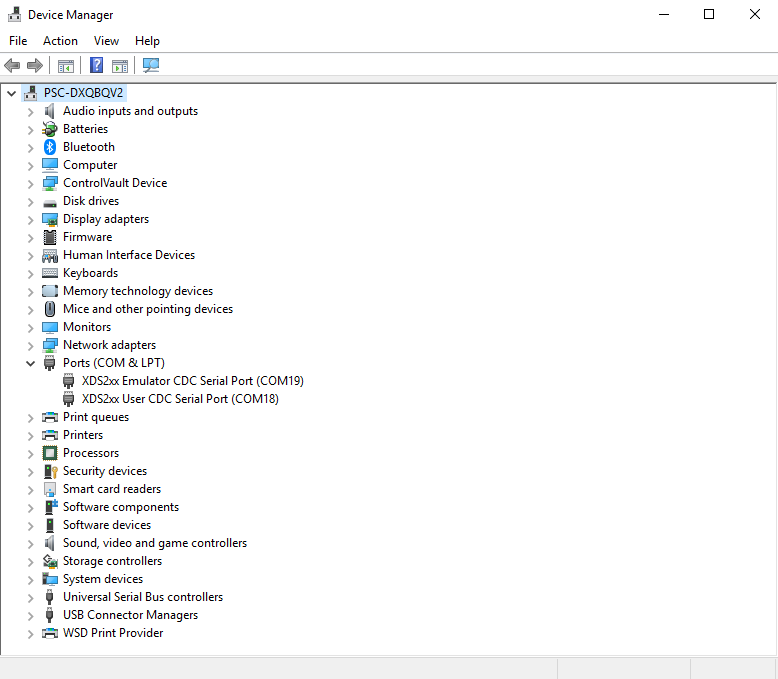Image resolution: width=778 pixels, height=679 pixels.
Task: Expand the Network adapters node
Action: (30, 346)
